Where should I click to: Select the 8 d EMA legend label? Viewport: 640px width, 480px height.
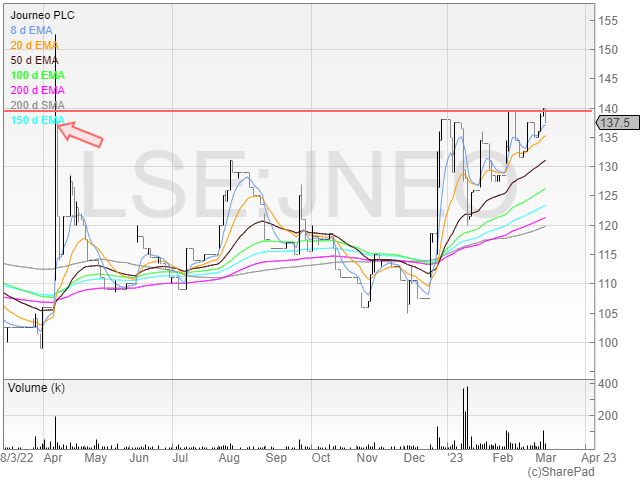pos(31,31)
